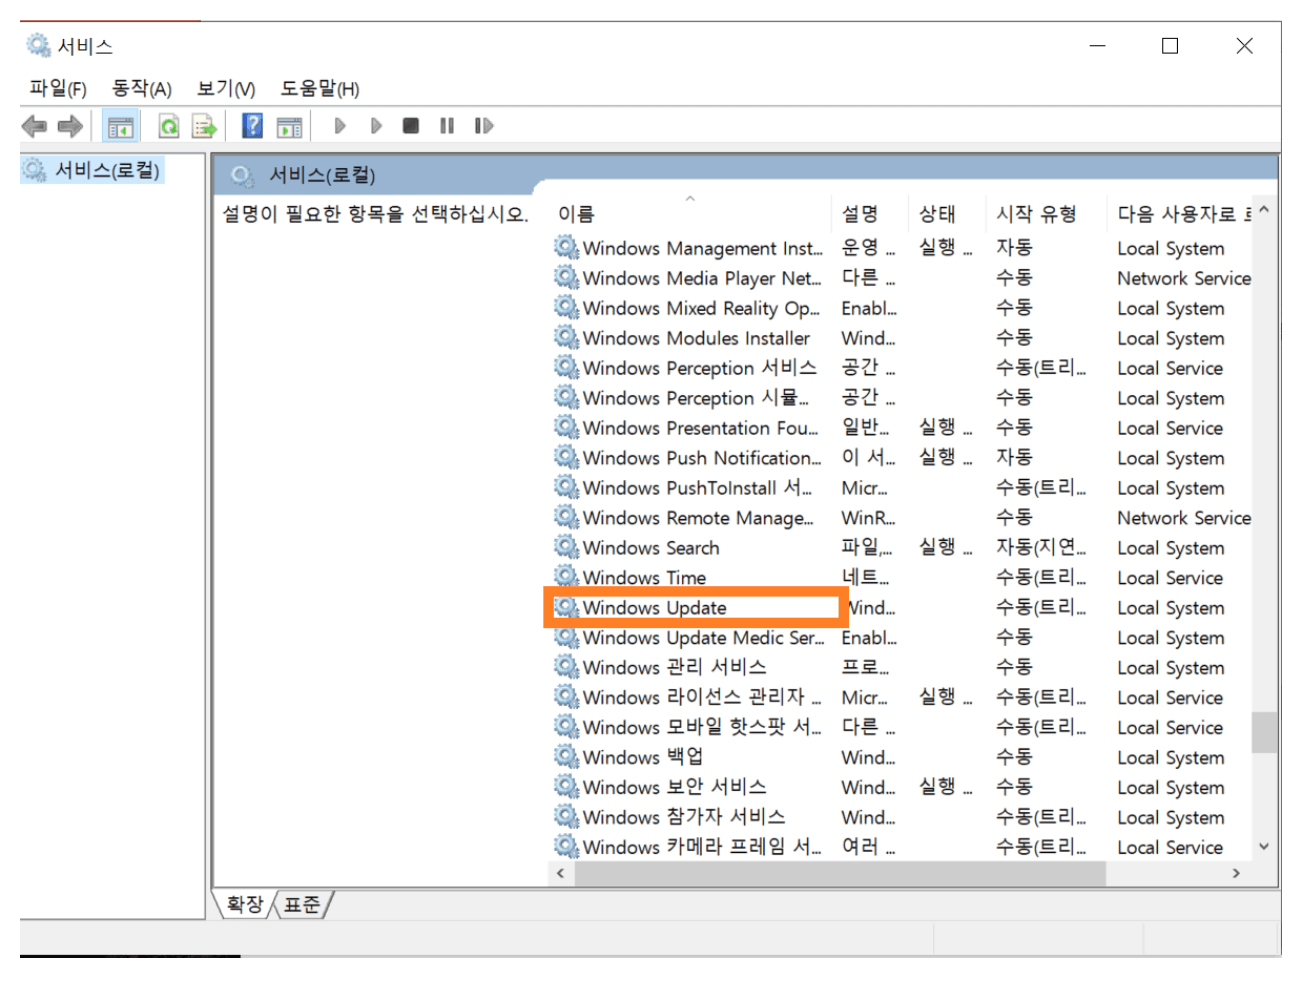Switch to the 확장 tab

click(244, 905)
